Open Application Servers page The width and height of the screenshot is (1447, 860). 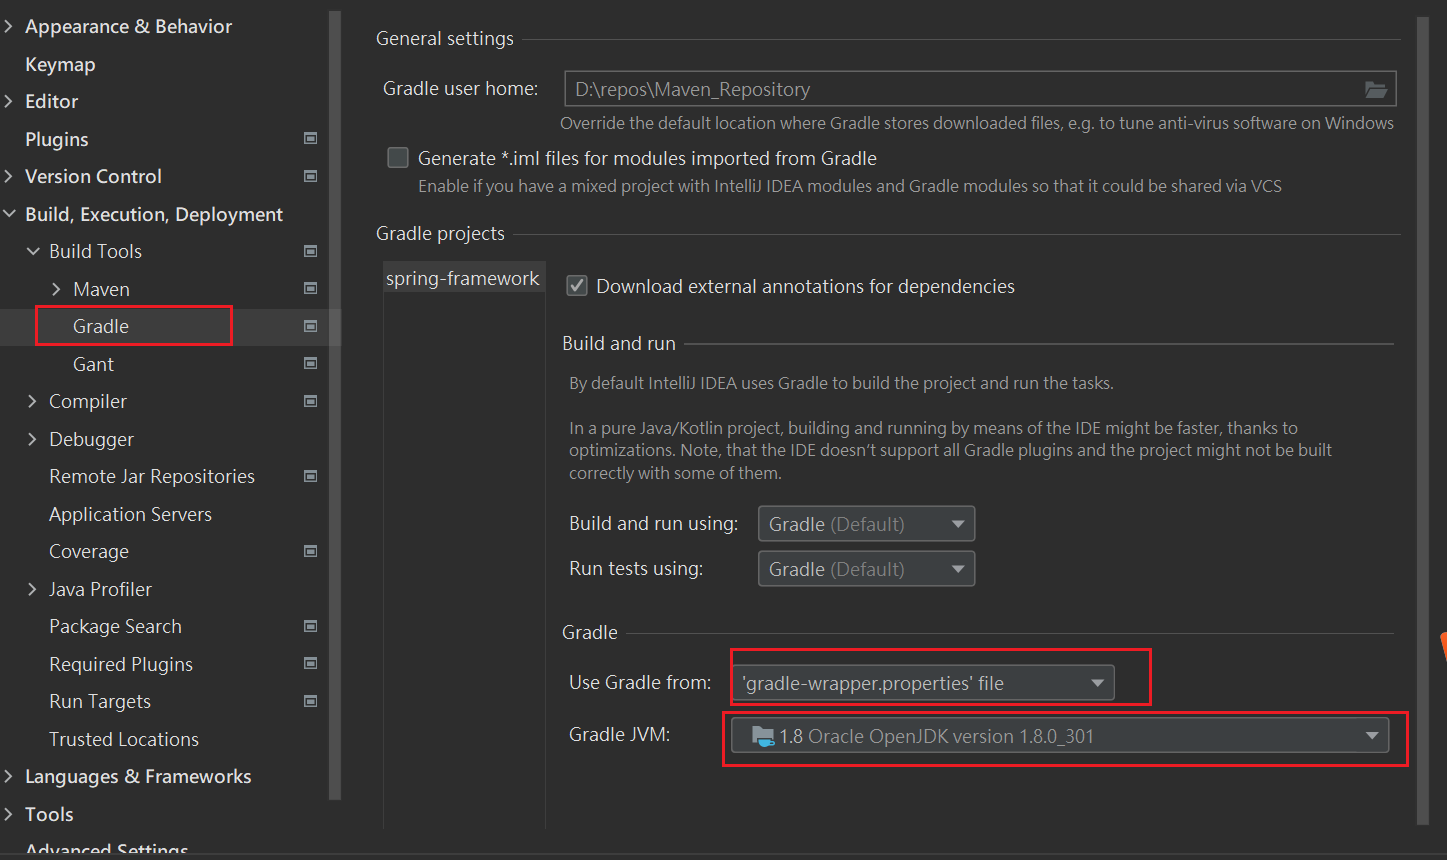click(131, 514)
